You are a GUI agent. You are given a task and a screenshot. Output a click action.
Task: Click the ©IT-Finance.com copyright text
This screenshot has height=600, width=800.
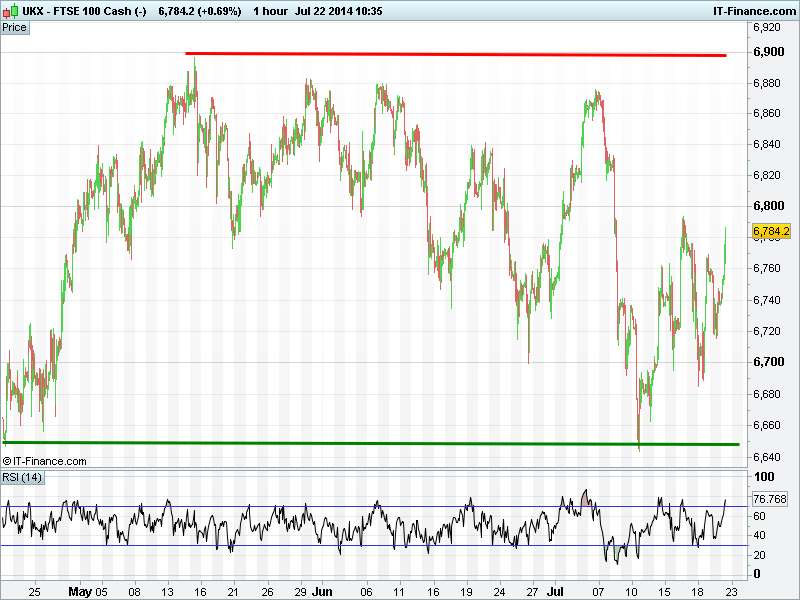(44, 461)
